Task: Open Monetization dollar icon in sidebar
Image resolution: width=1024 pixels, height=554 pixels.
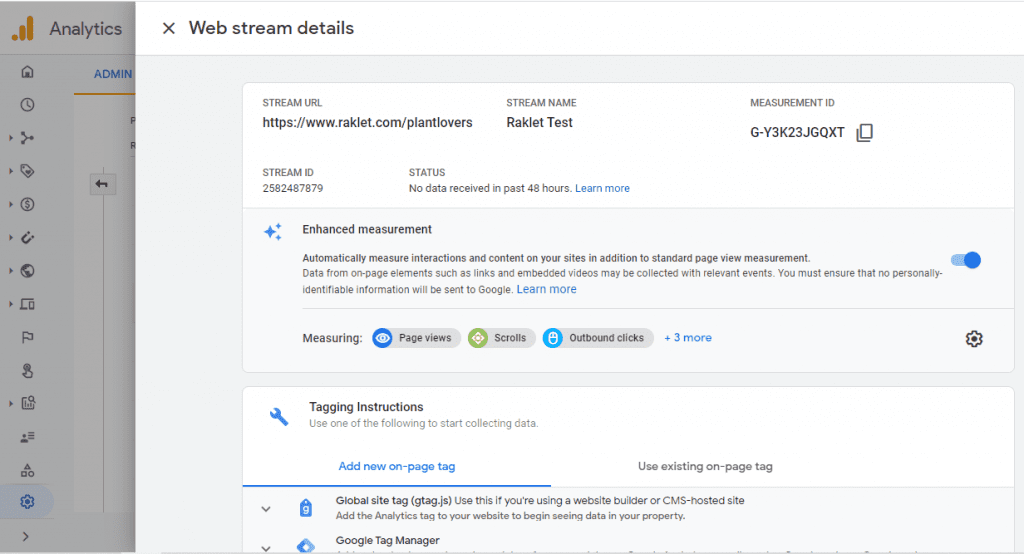Action: coord(27,204)
